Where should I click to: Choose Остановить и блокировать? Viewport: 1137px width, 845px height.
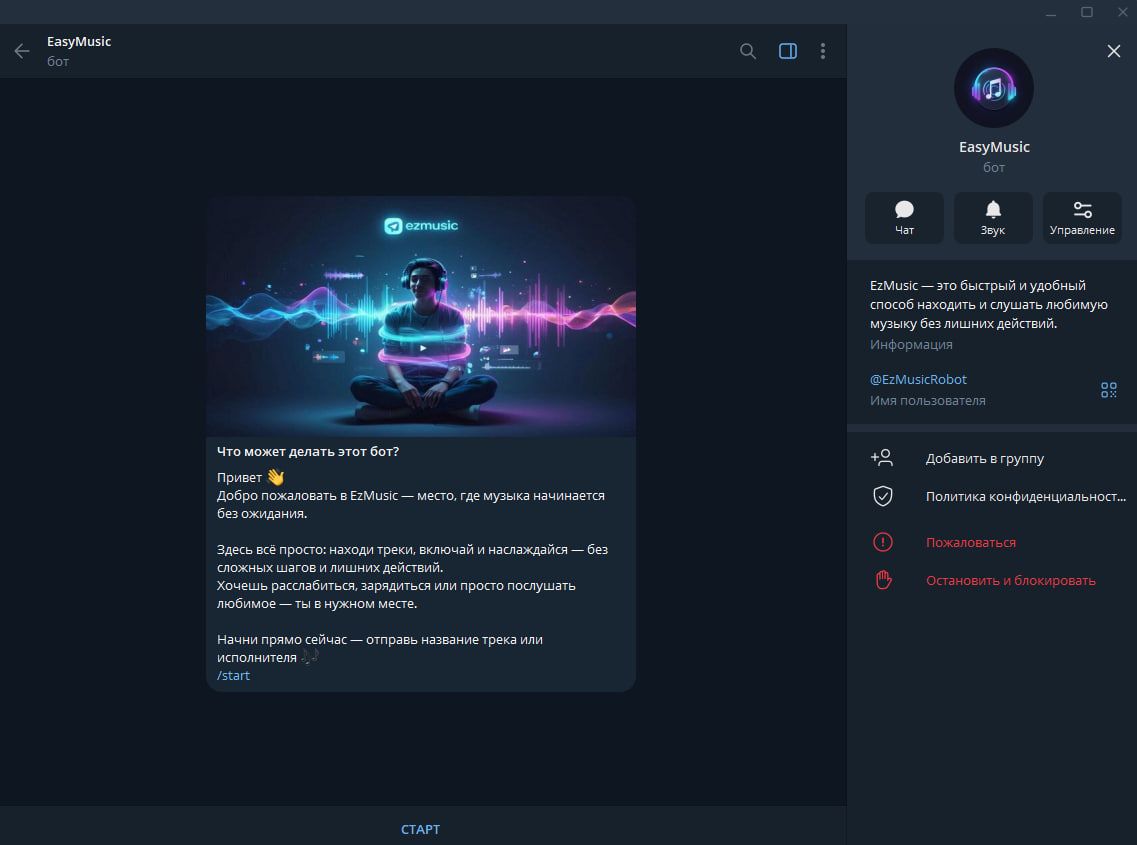click(992, 580)
